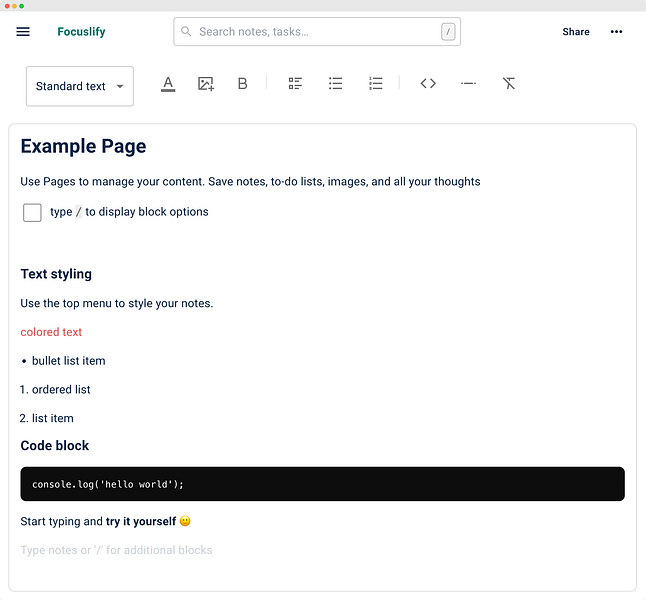The height and width of the screenshot is (600, 646).
Task: Click the Share button
Action: (x=576, y=32)
